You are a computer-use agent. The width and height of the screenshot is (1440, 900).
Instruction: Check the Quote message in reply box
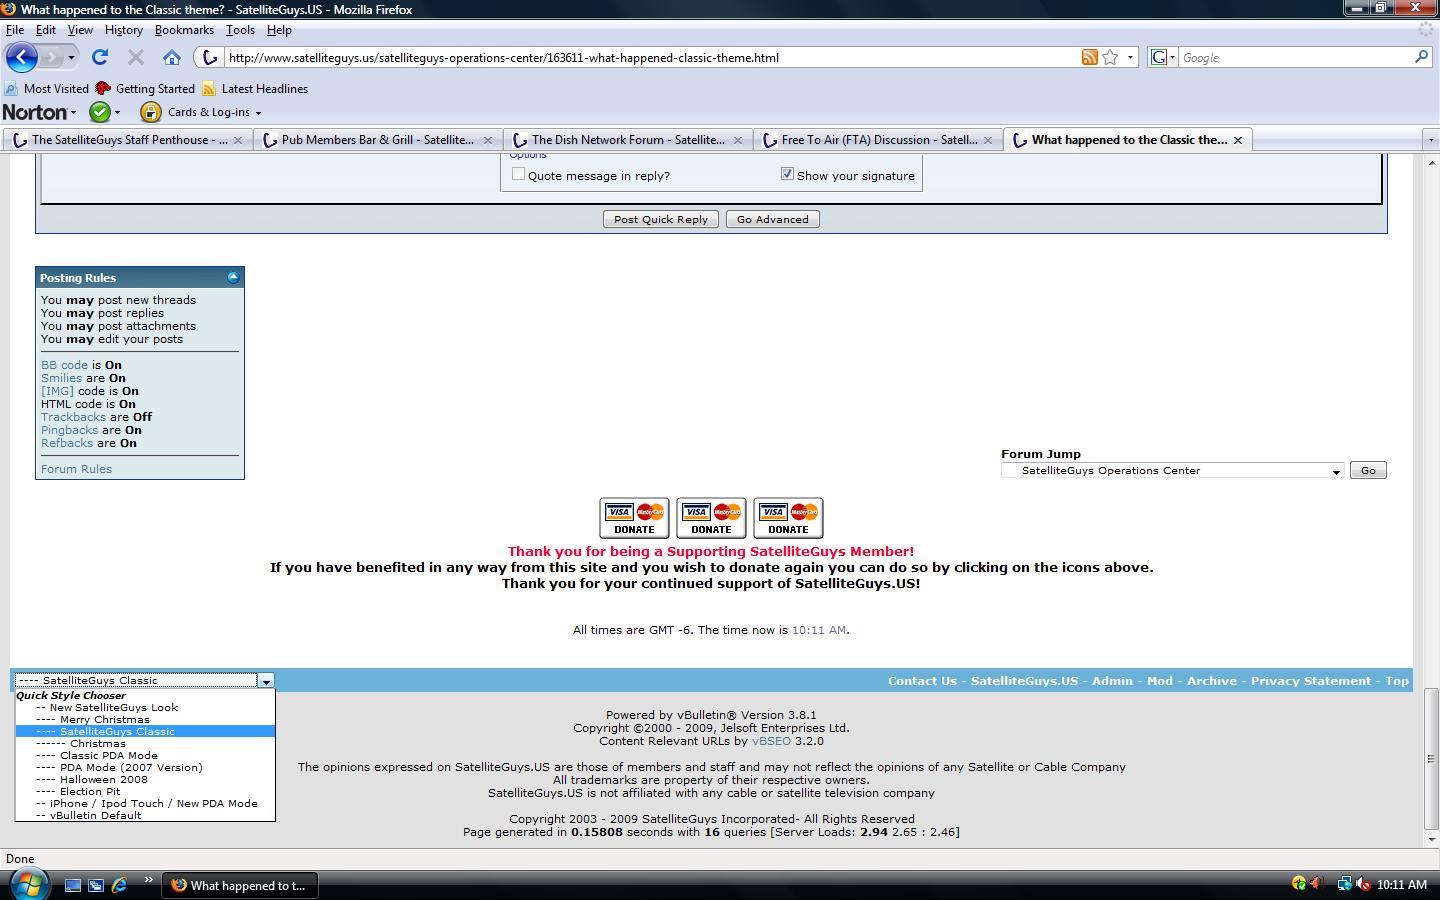(518, 174)
